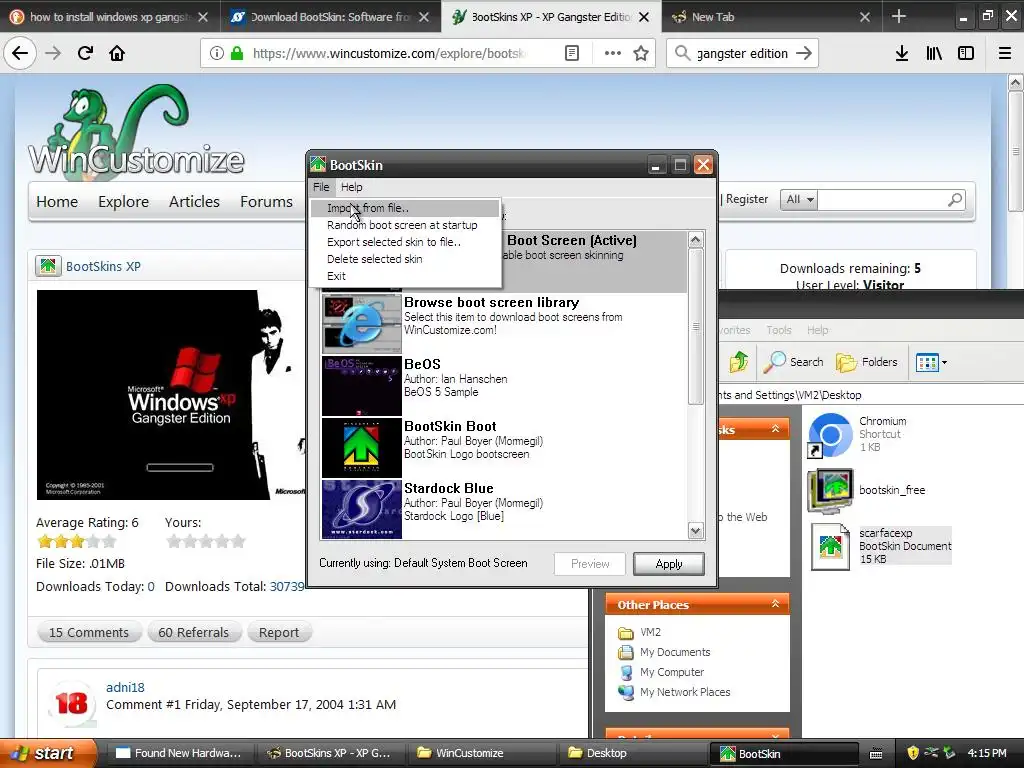Select scarfacexp BootSkin Document icon
1024x768 pixels.
[830, 547]
